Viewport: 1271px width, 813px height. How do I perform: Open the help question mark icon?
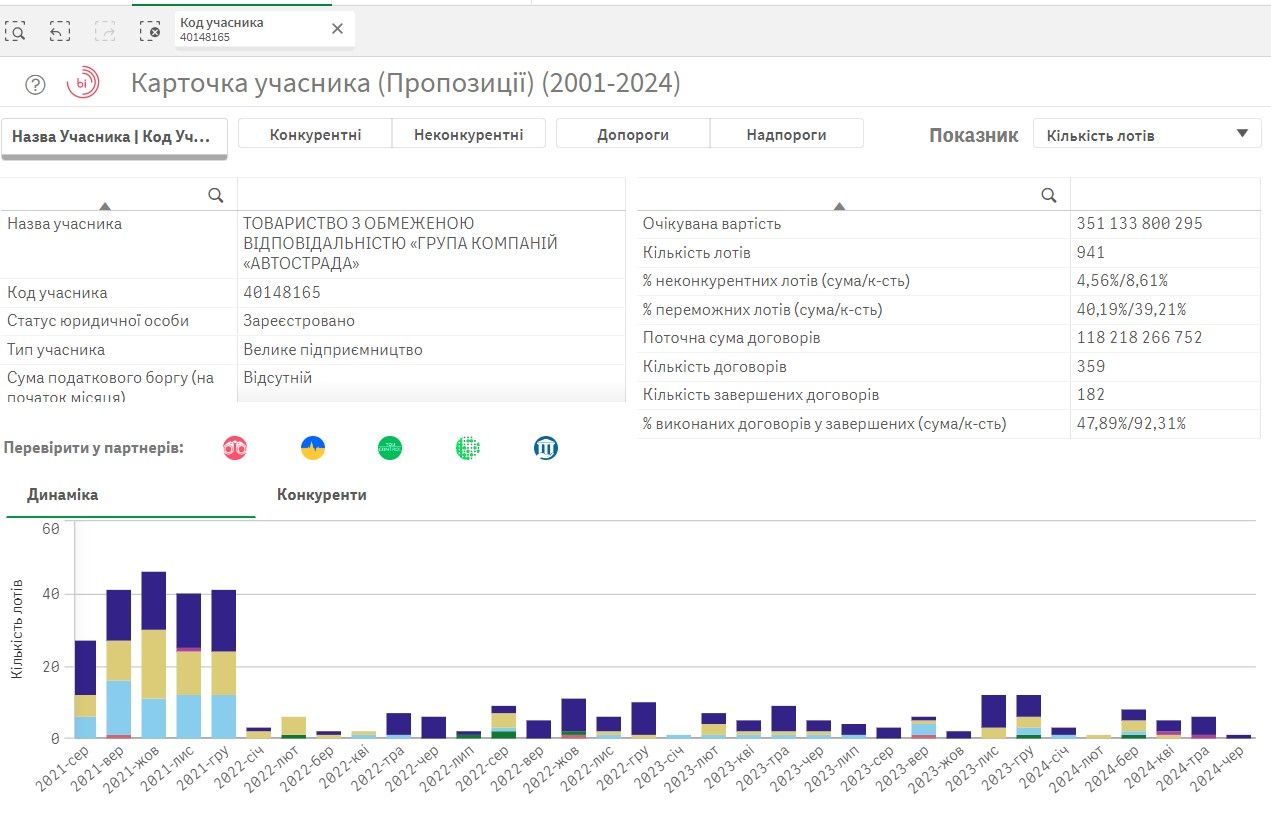tap(35, 84)
